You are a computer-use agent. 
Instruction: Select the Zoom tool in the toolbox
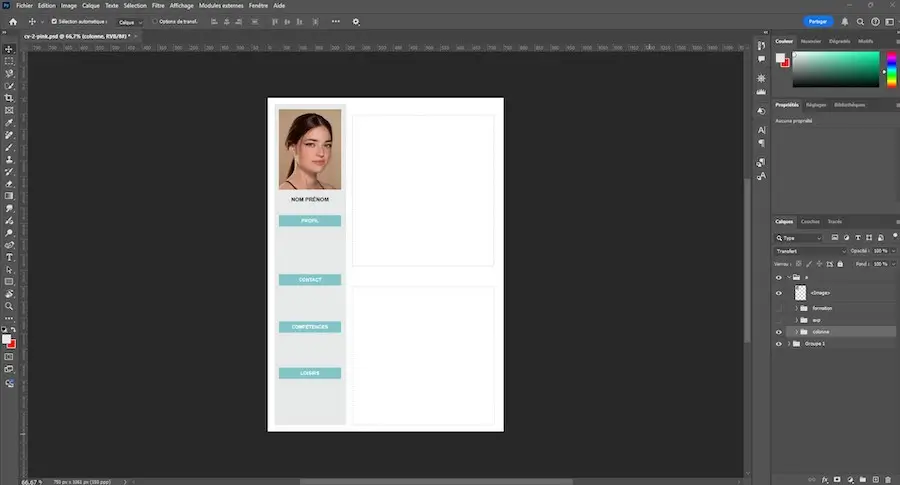pos(9,306)
